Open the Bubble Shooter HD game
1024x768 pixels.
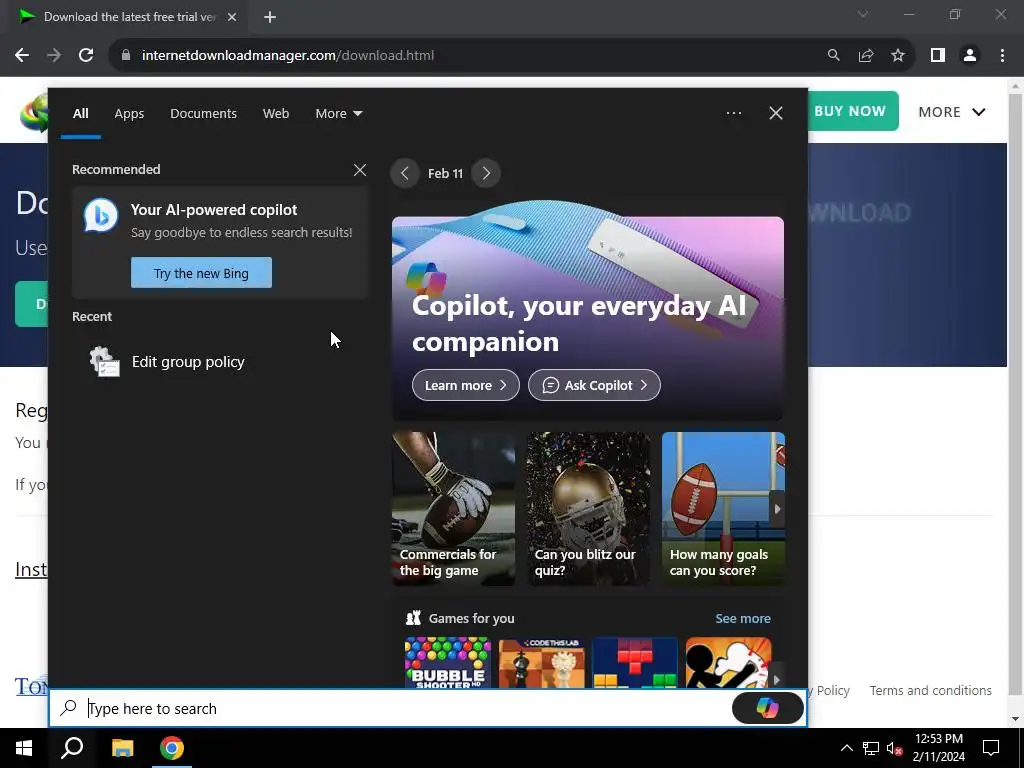click(x=447, y=662)
